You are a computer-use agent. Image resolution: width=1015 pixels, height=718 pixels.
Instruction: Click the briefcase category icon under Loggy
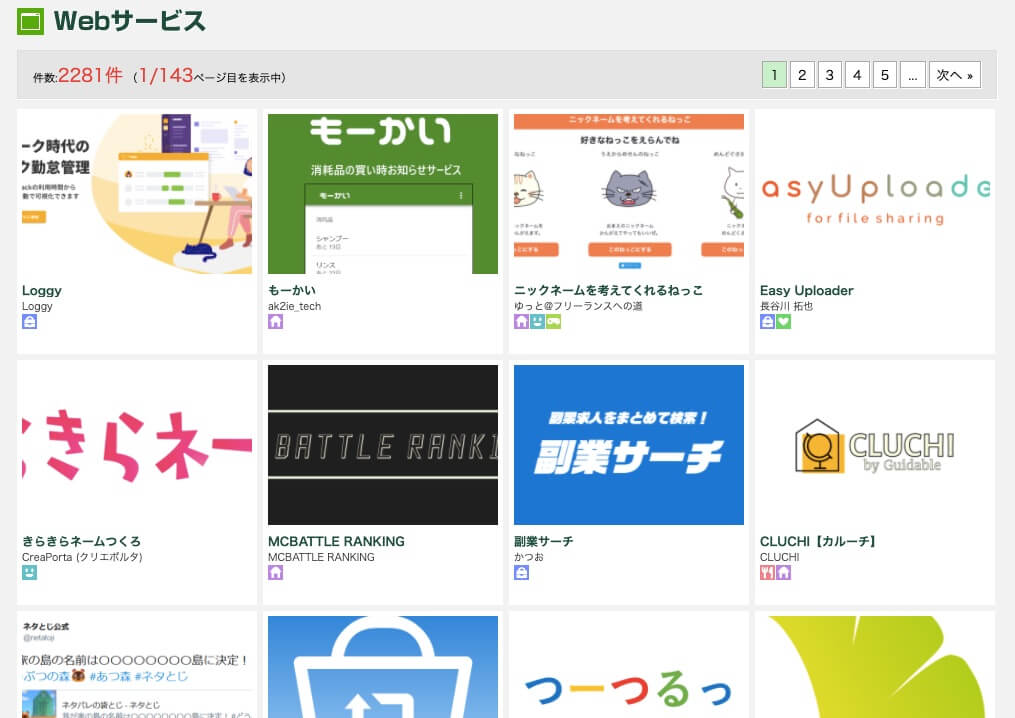29,322
